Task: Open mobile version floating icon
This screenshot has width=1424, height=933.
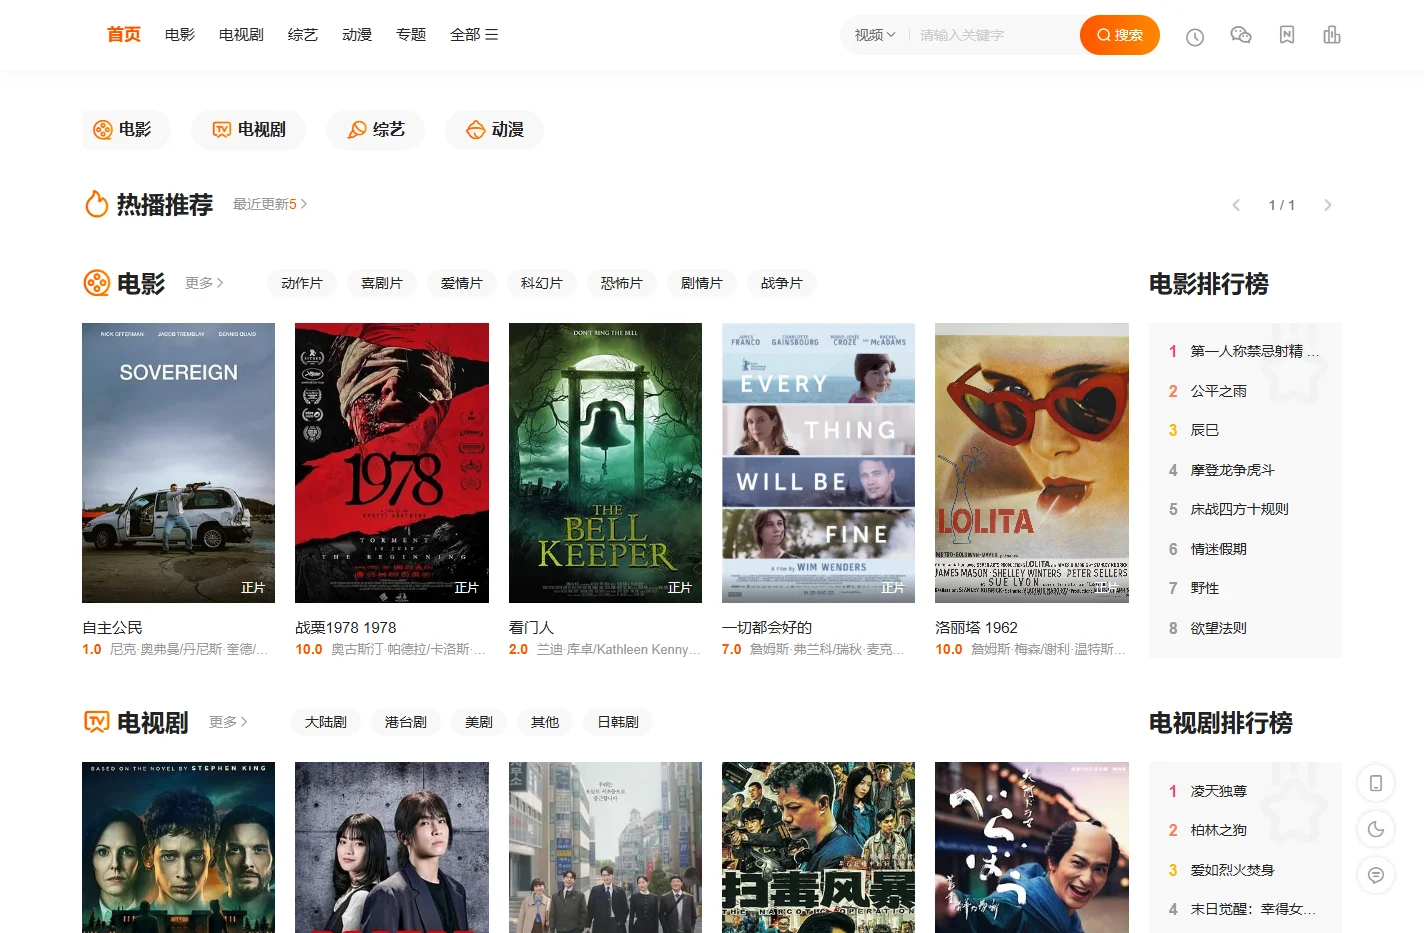Action: click(1376, 783)
